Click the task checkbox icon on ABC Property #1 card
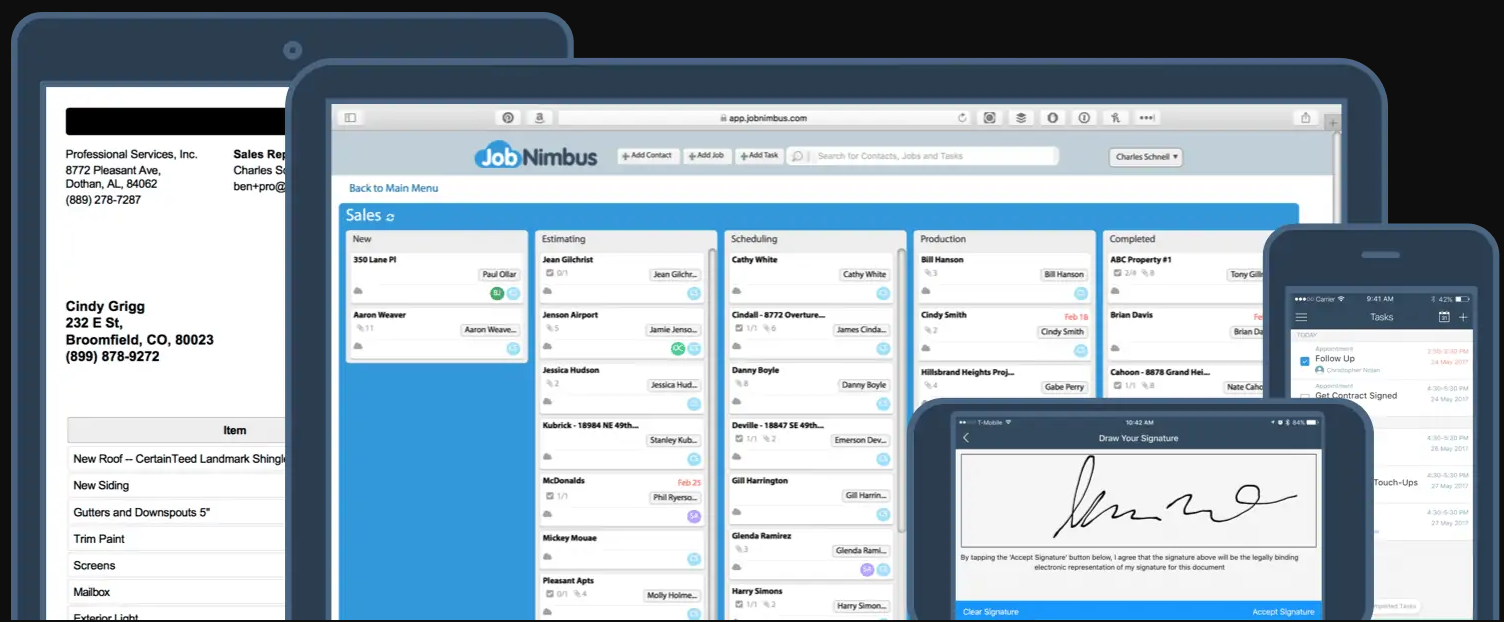 point(1116,273)
